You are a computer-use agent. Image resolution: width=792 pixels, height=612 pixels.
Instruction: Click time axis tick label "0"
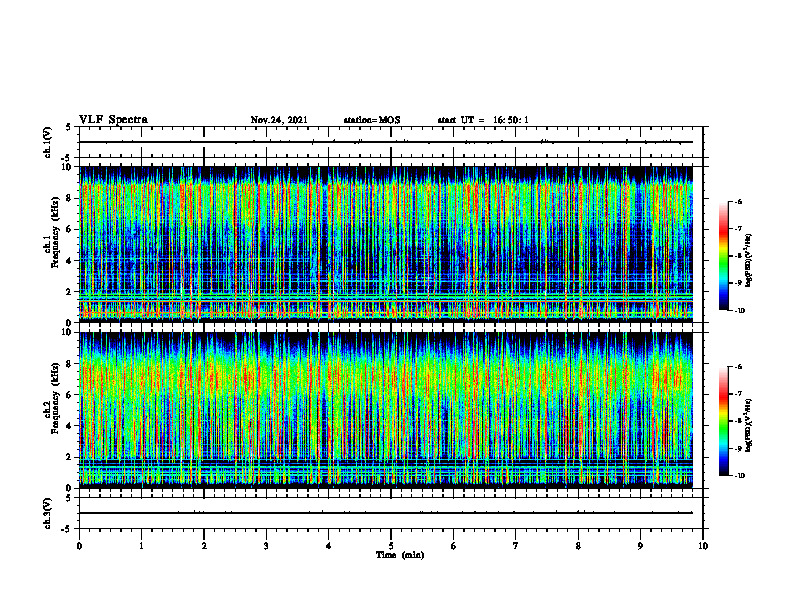tap(79, 546)
